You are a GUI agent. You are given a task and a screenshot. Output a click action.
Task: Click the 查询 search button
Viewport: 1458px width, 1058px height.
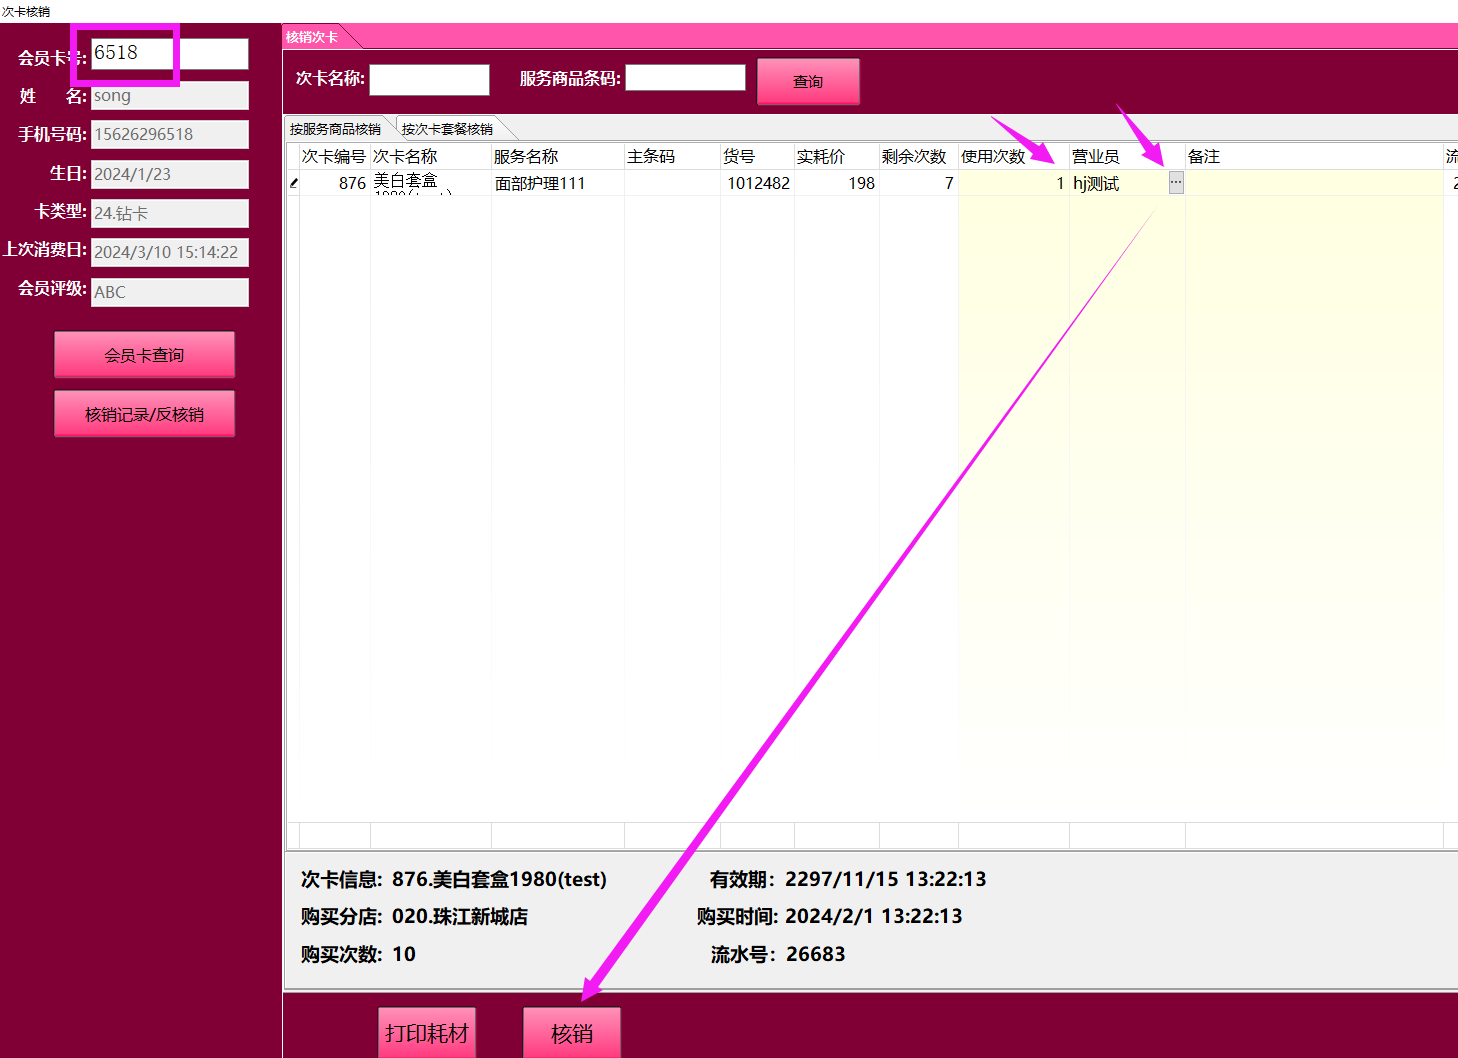coord(808,81)
